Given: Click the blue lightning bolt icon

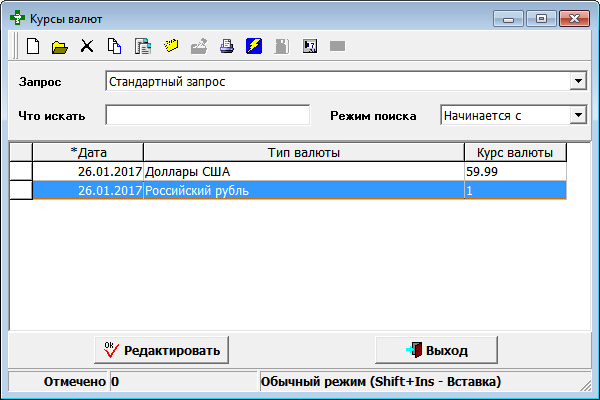Looking at the screenshot, I should click(x=254, y=46).
